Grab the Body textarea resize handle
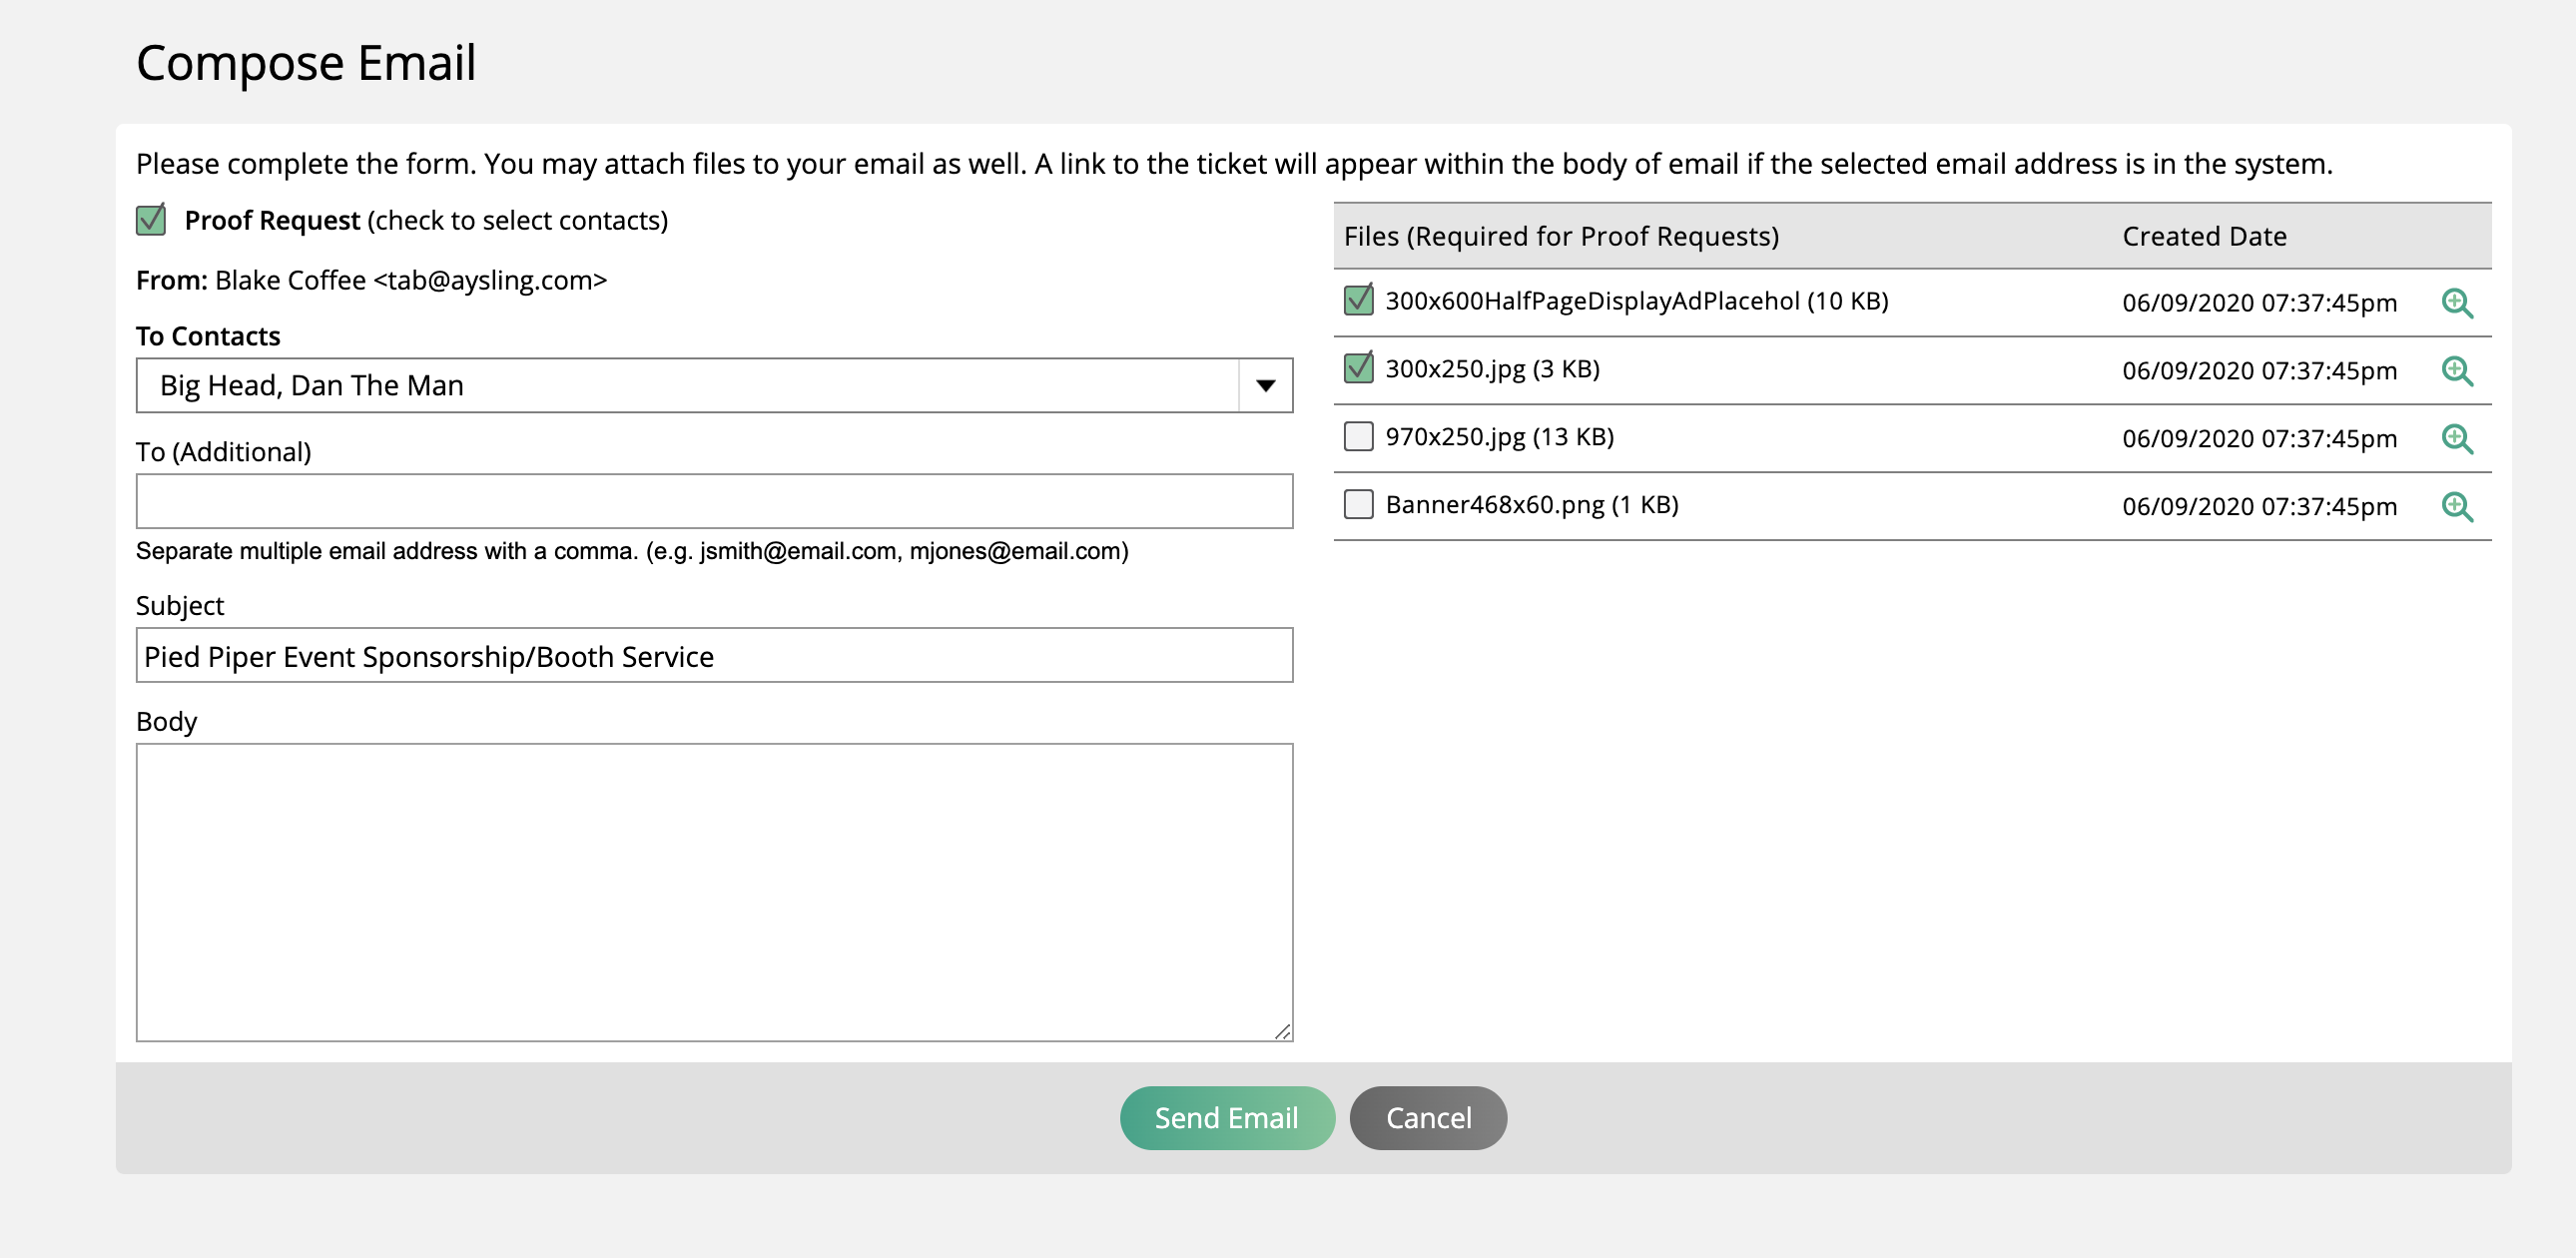 1282,1031
